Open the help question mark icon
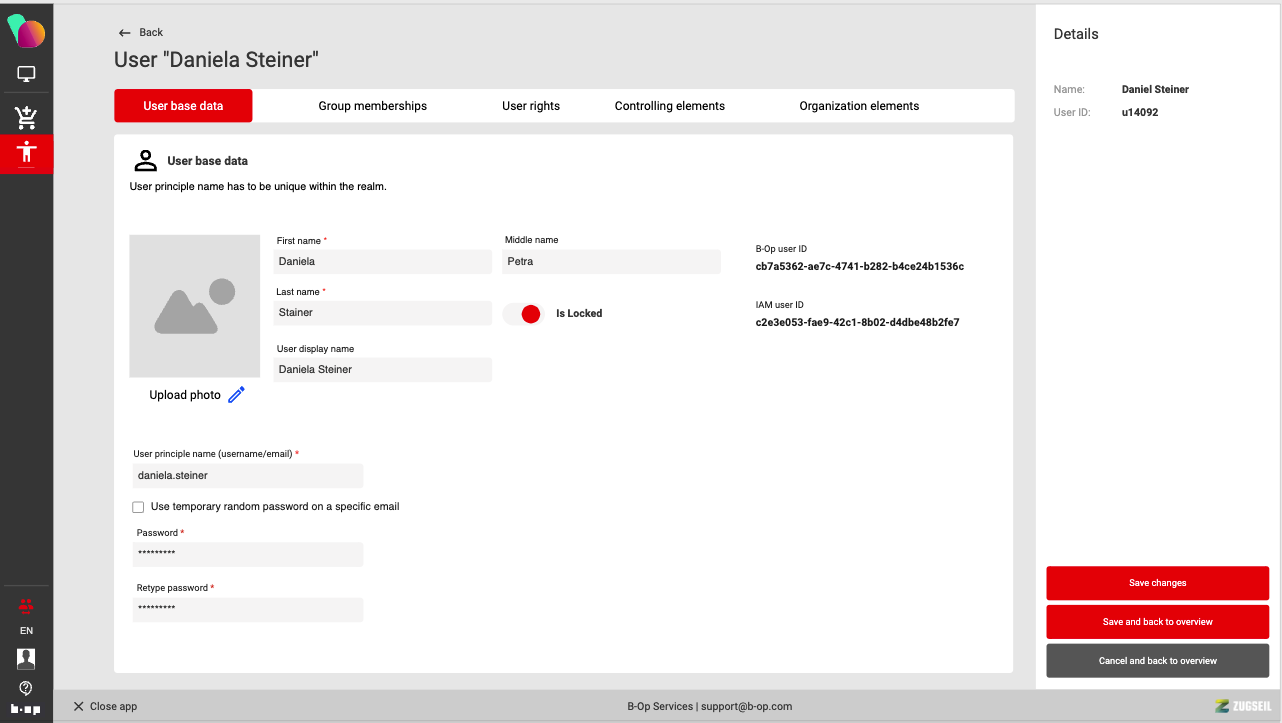 click(26, 688)
